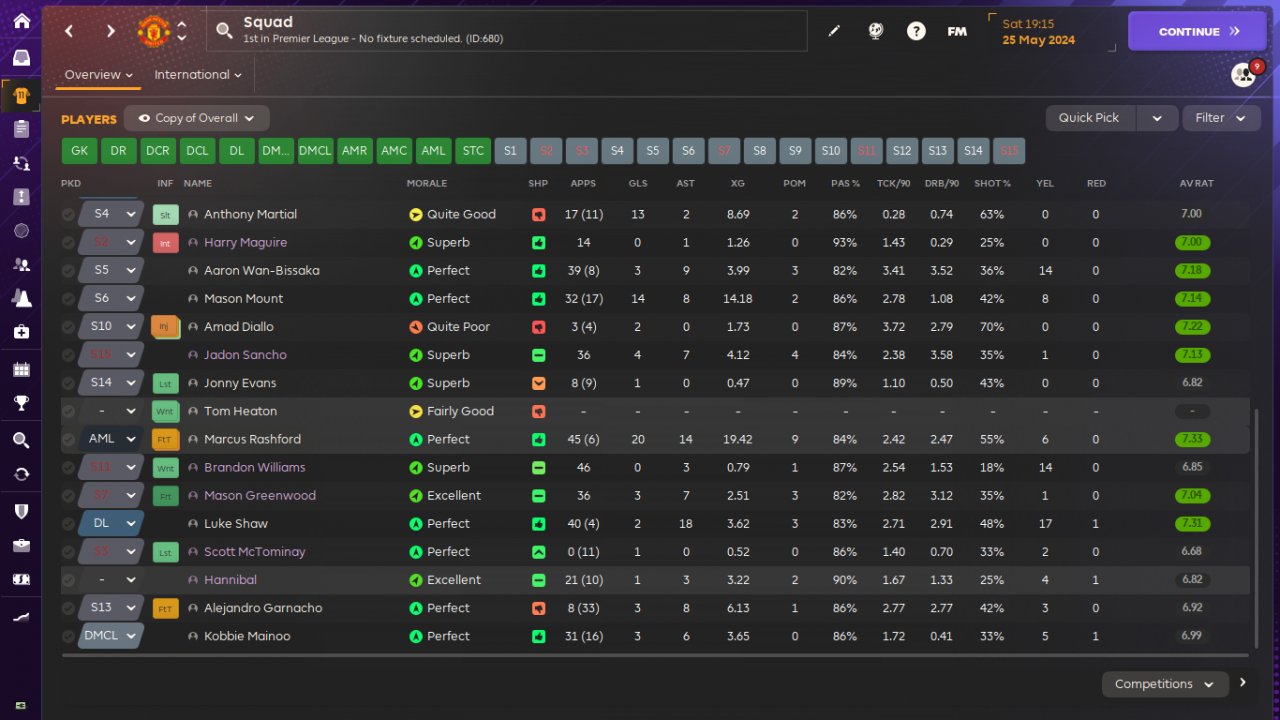Select the STC position button
Screen dimensions: 1280x720
473,151
